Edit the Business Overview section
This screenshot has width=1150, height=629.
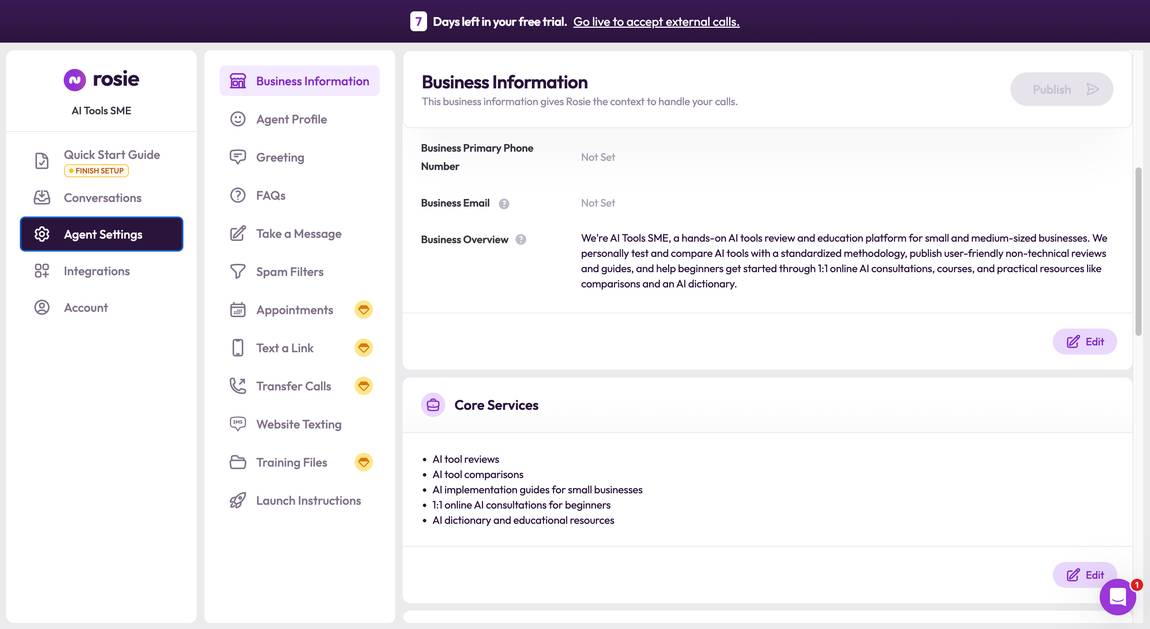(1085, 342)
